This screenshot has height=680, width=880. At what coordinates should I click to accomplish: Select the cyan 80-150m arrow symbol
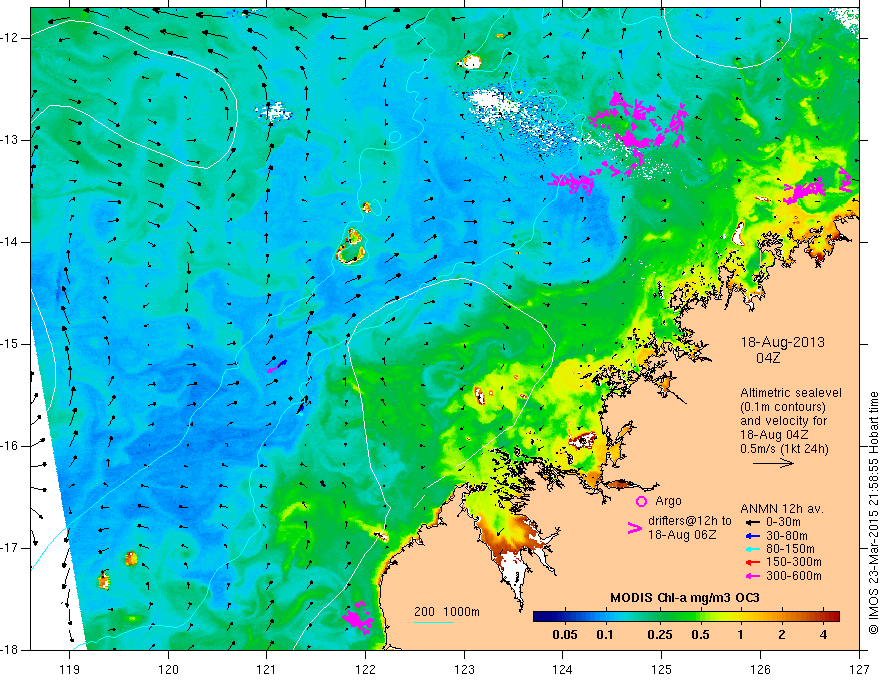752,549
